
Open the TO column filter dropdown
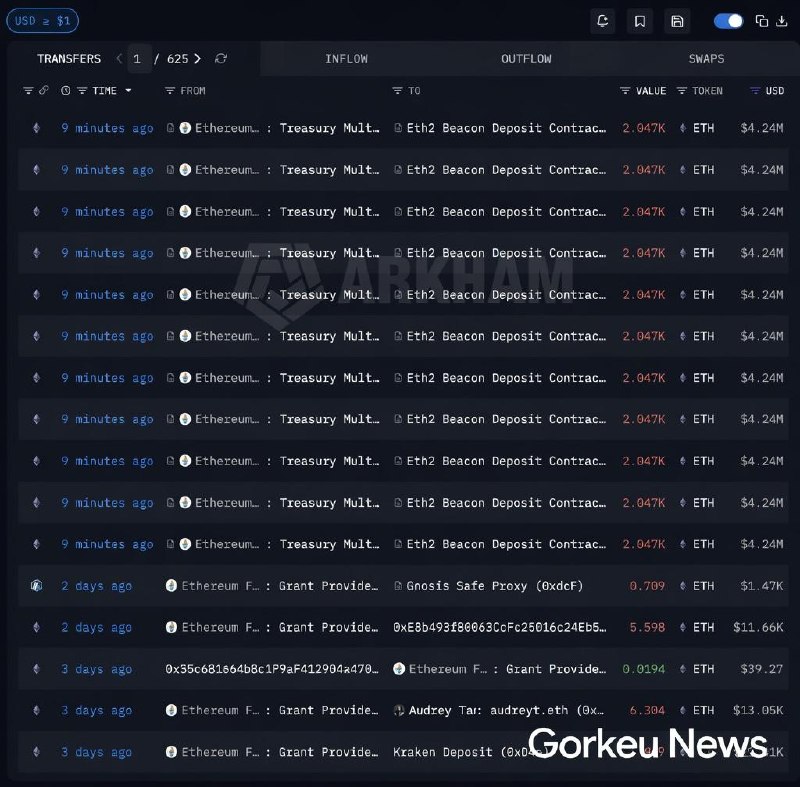pyautogui.click(x=398, y=90)
